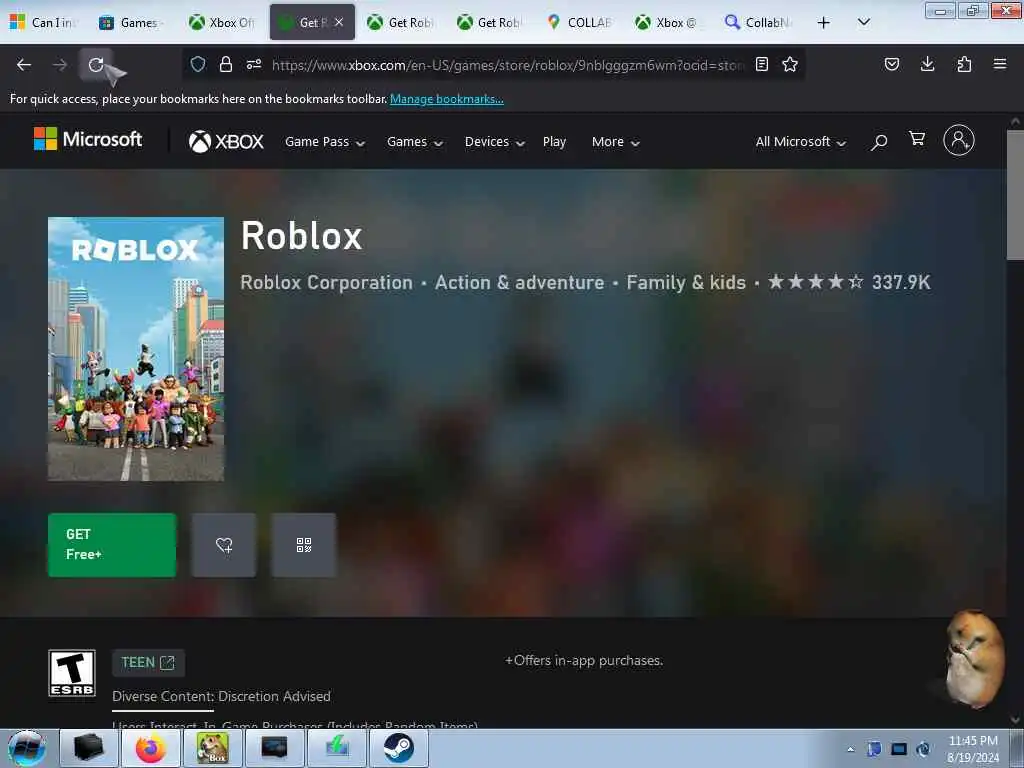Save page to Pocket icon

coord(892,64)
